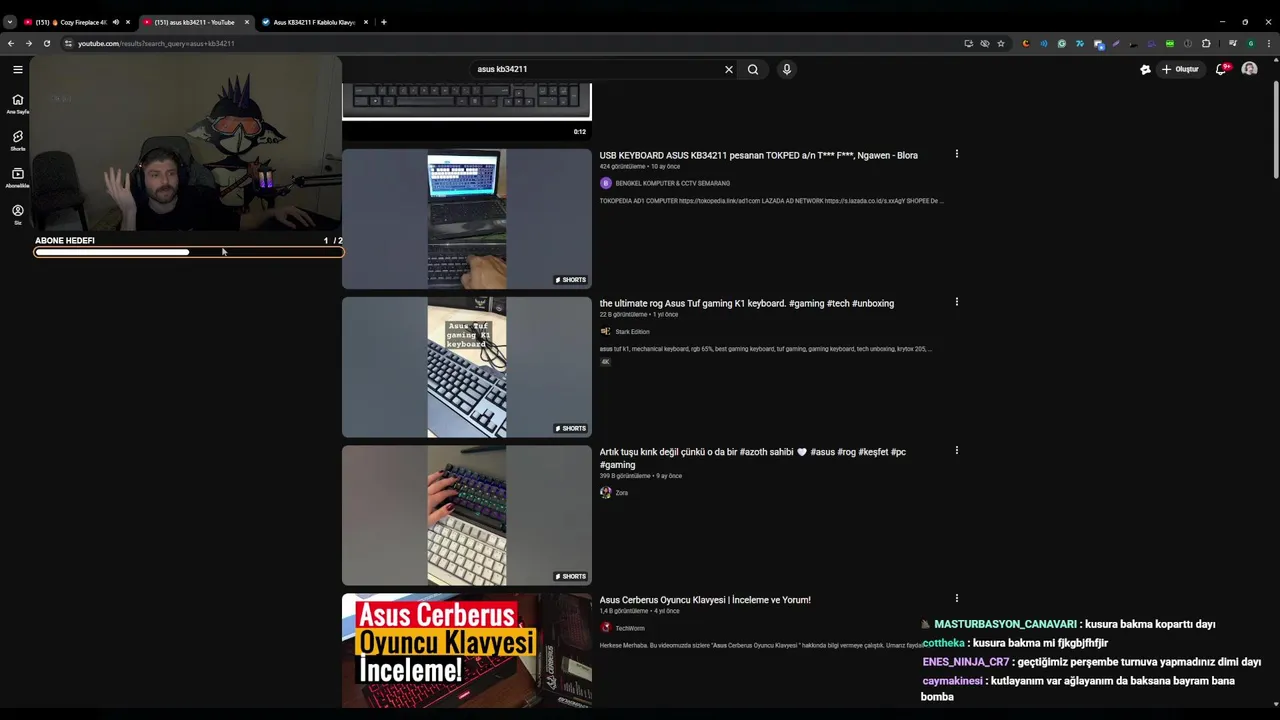Reload the page

point(47,43)
